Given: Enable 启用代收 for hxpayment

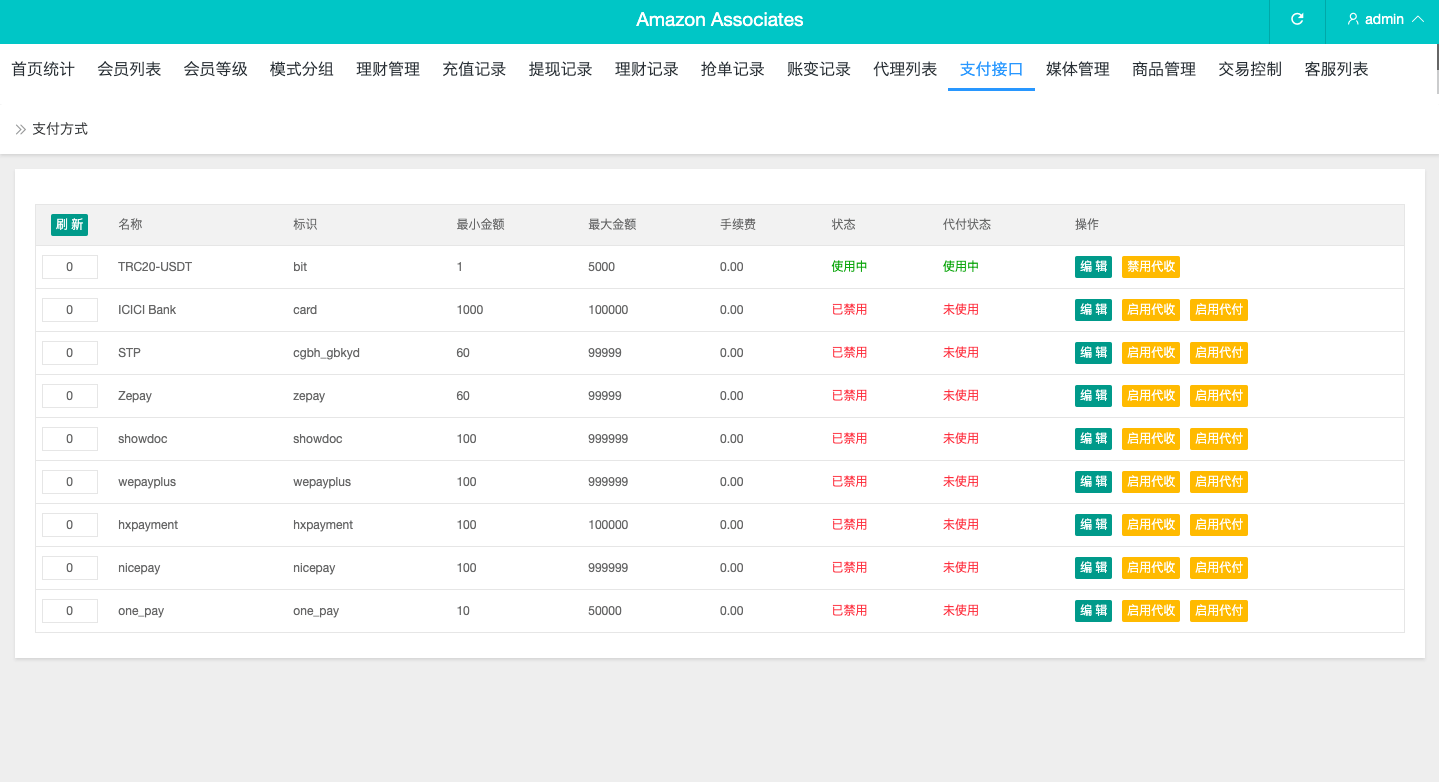Looking at the screenshot, I should click(x=1150, y=525).
